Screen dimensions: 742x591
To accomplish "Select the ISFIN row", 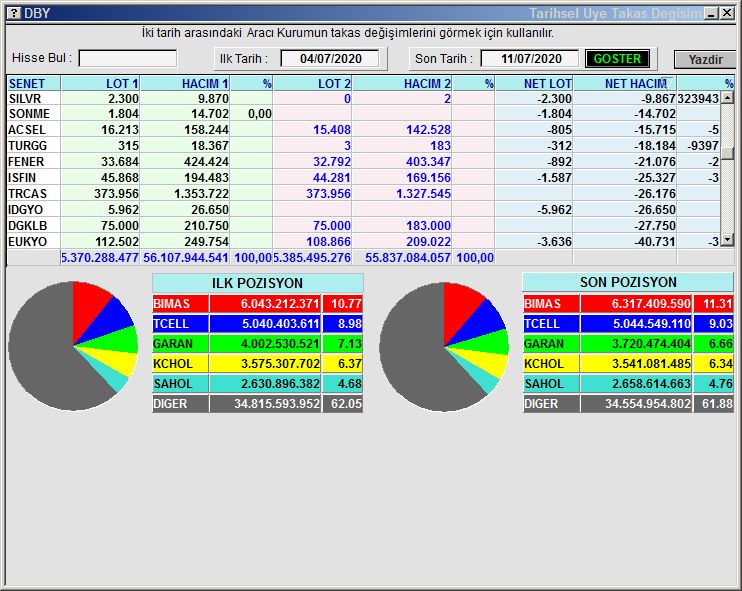I will point(363,177).
